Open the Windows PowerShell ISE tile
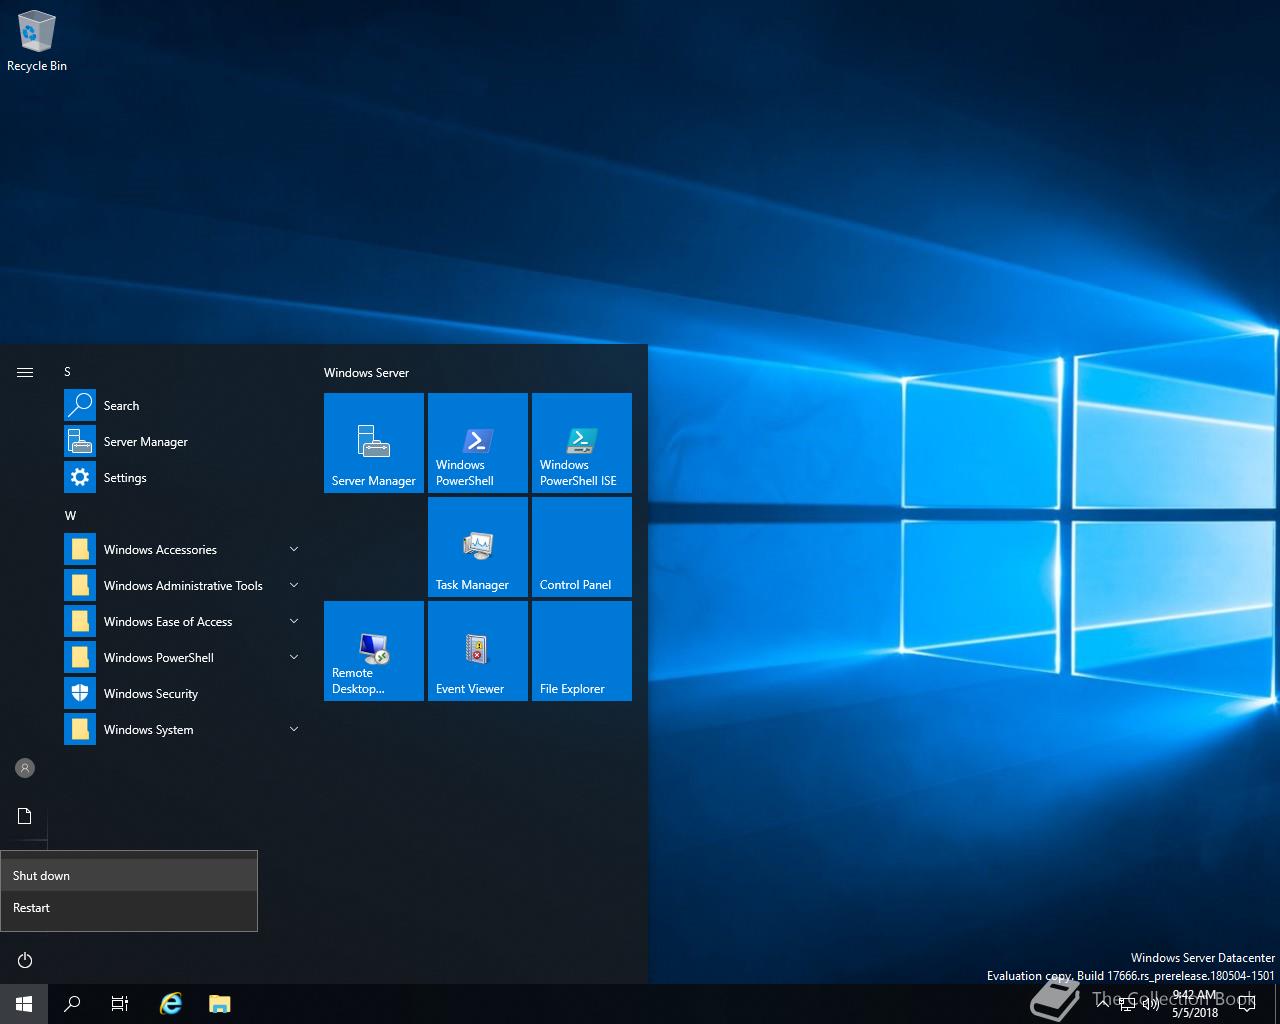 pos(582,443)
